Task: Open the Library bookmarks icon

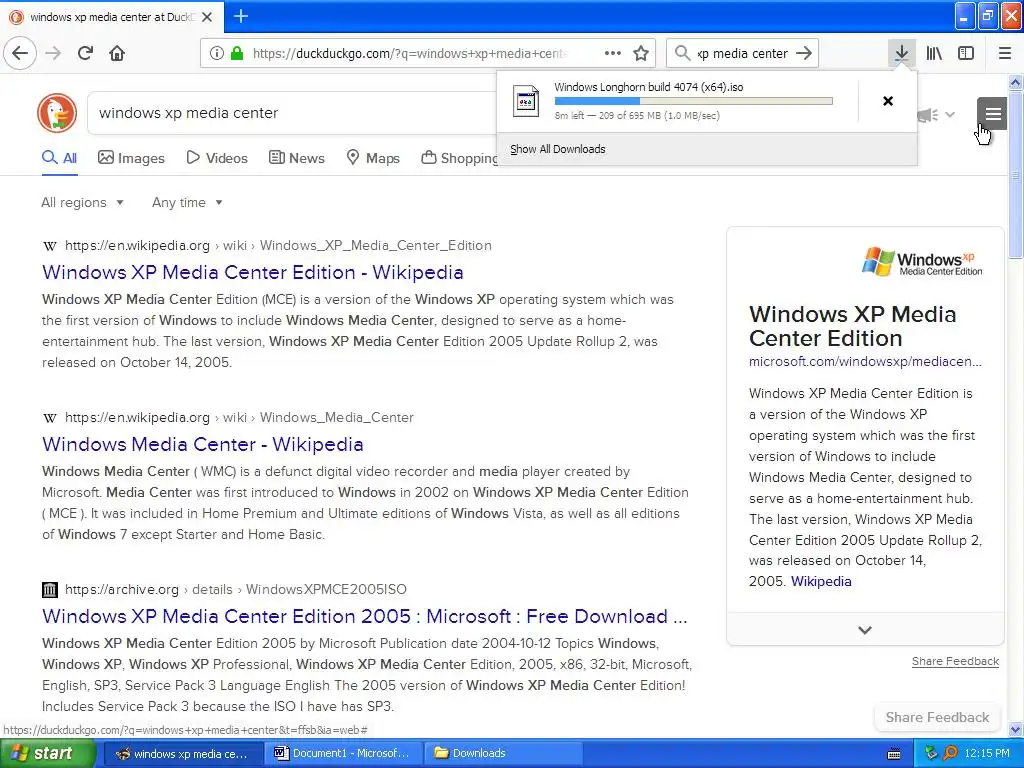Action: (x=934, y=54)
